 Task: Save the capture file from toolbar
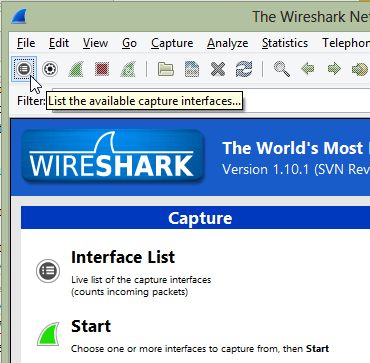coord(192,69)
